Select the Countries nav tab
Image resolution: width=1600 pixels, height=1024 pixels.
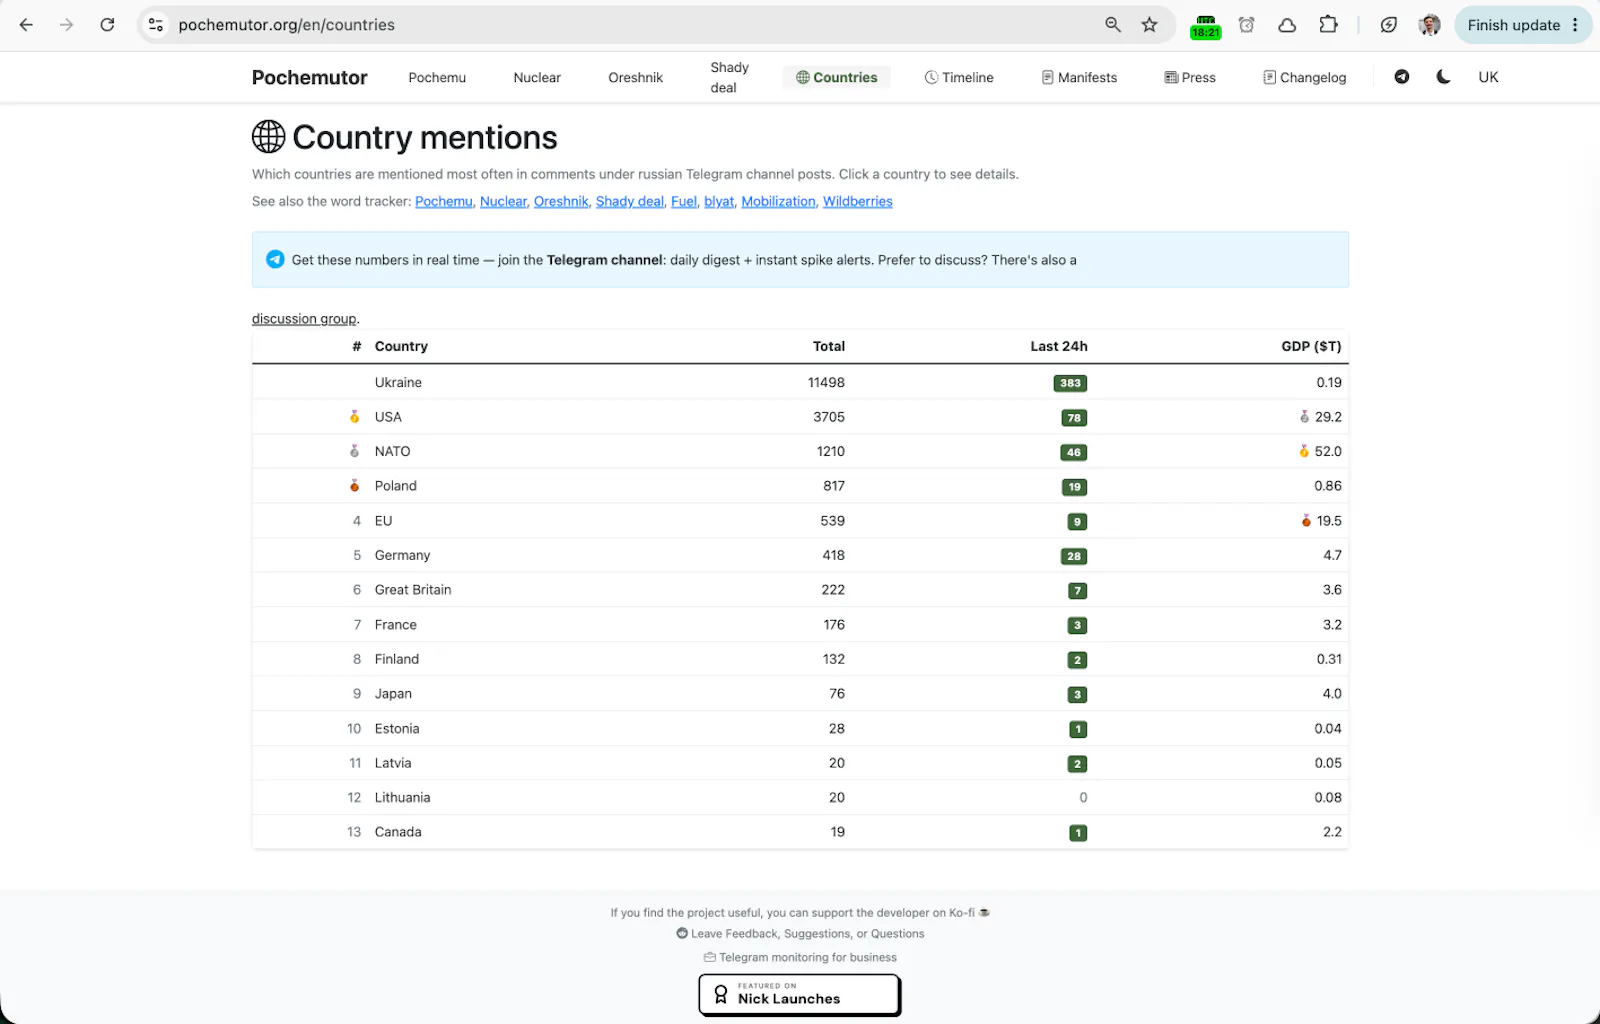(x=836, y=77)
